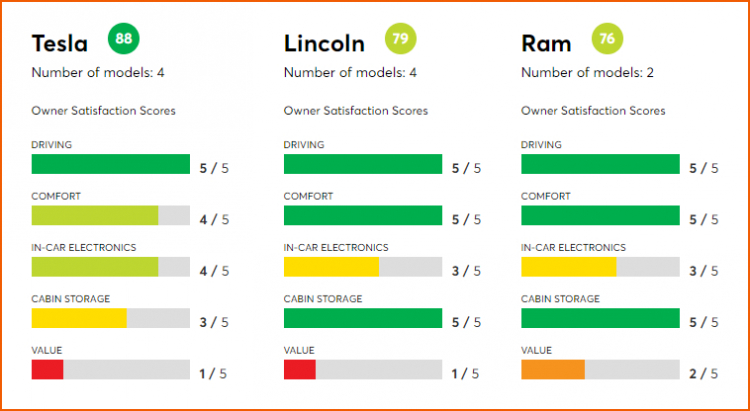Click Ram's score badge showing 76
Screen dimensions: 750x411
point(606,40)
